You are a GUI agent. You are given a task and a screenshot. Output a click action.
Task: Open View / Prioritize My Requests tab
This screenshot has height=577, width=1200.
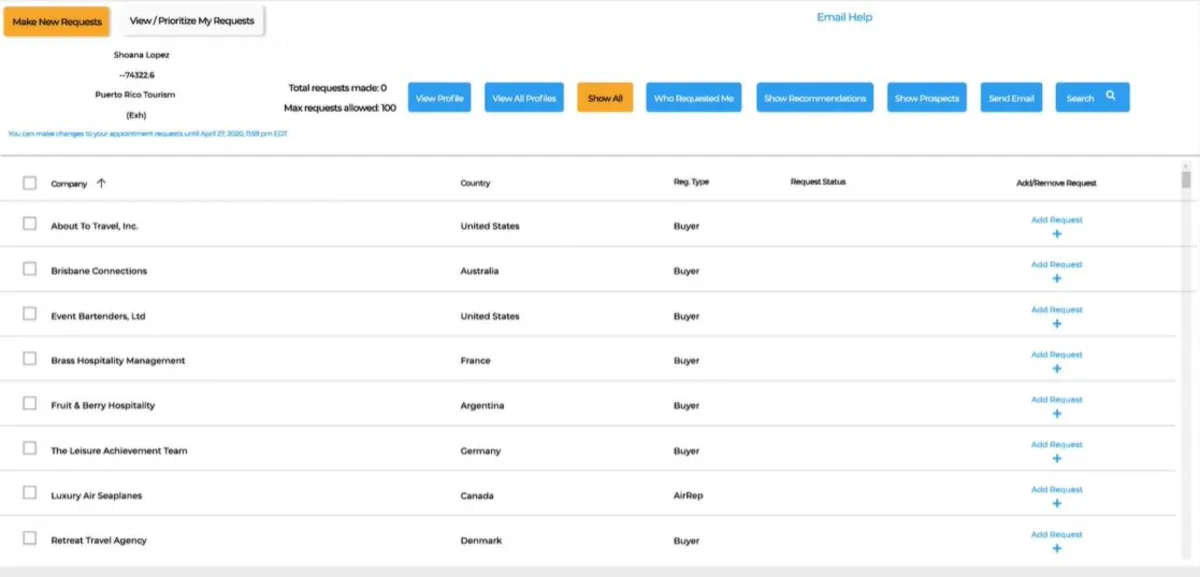point(192,20)
